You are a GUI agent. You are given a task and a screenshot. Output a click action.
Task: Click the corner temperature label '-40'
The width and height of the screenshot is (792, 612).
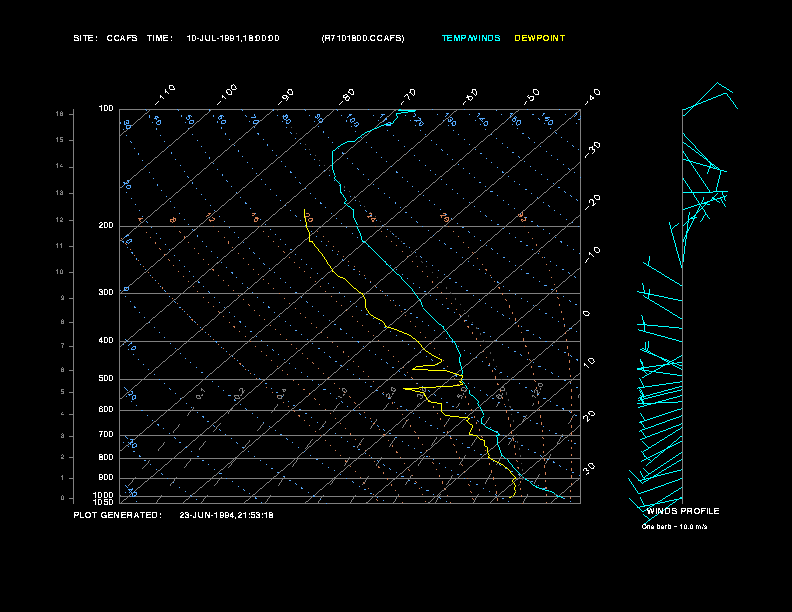(x=592, y=97)
